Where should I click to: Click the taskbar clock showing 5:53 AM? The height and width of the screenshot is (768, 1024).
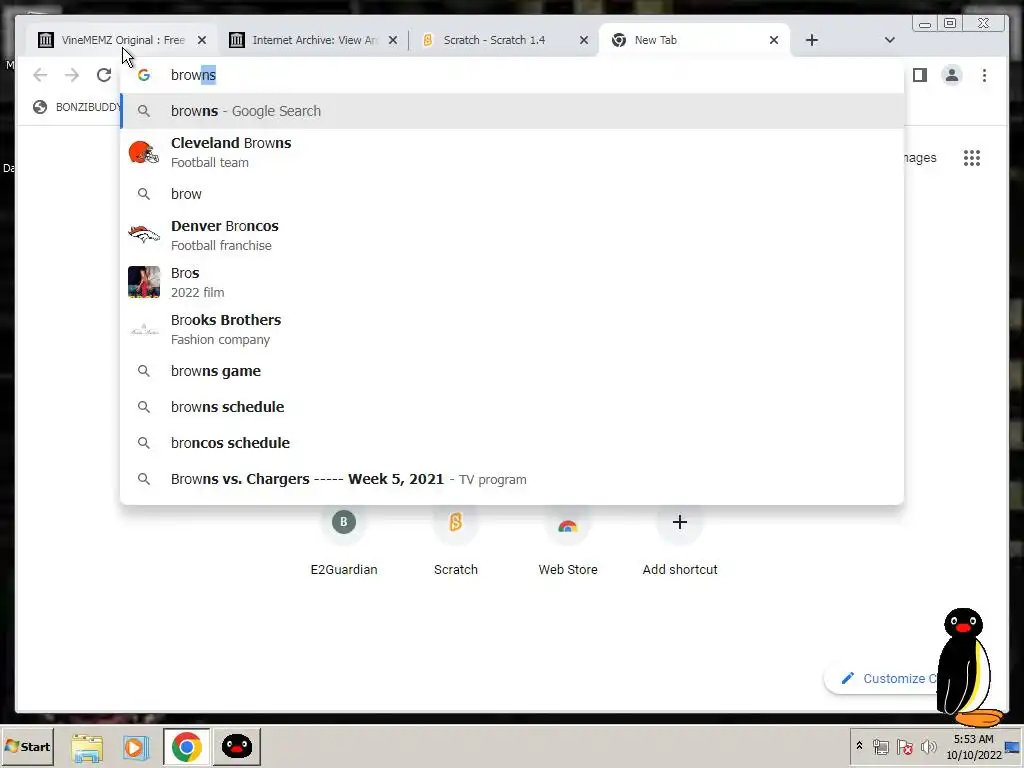click(x=974, y=746)
